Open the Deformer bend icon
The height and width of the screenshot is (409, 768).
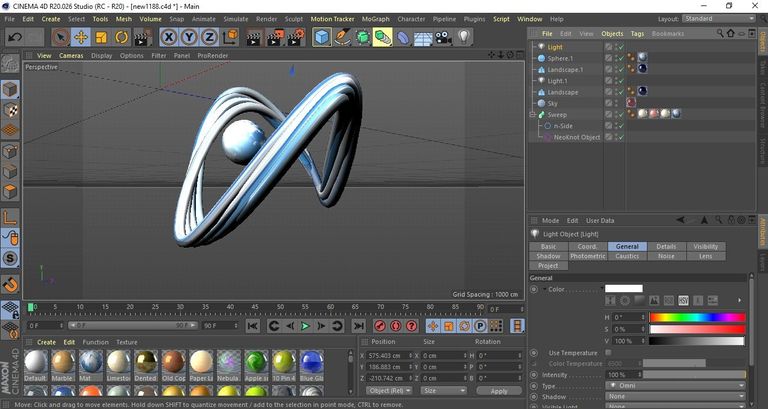pyautogui.click(x=403, y=37)
